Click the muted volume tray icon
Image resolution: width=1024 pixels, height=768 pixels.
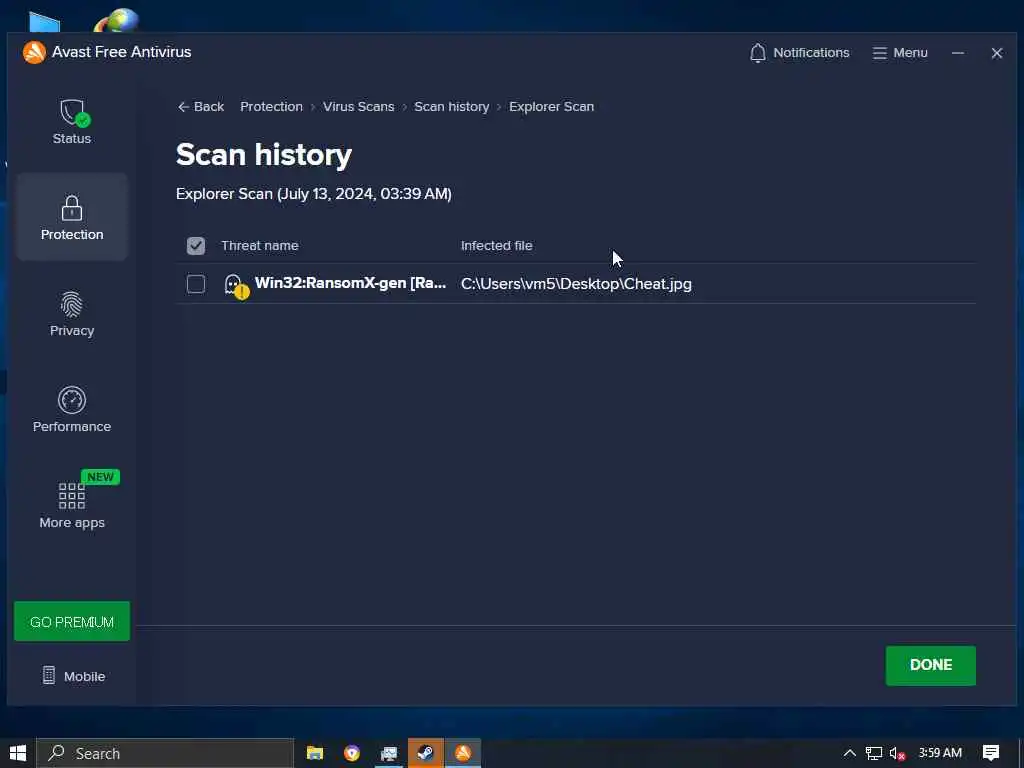pos(897,754)
